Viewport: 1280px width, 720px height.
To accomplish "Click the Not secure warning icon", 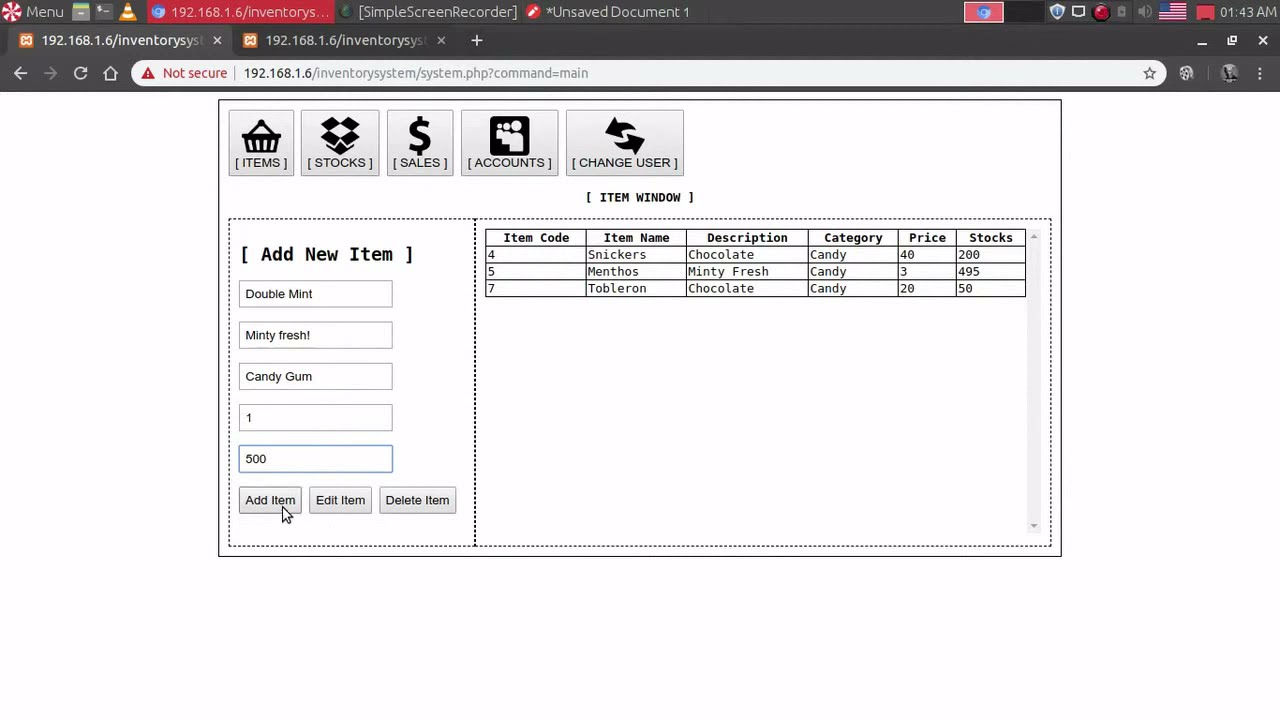I will (148, 73).
